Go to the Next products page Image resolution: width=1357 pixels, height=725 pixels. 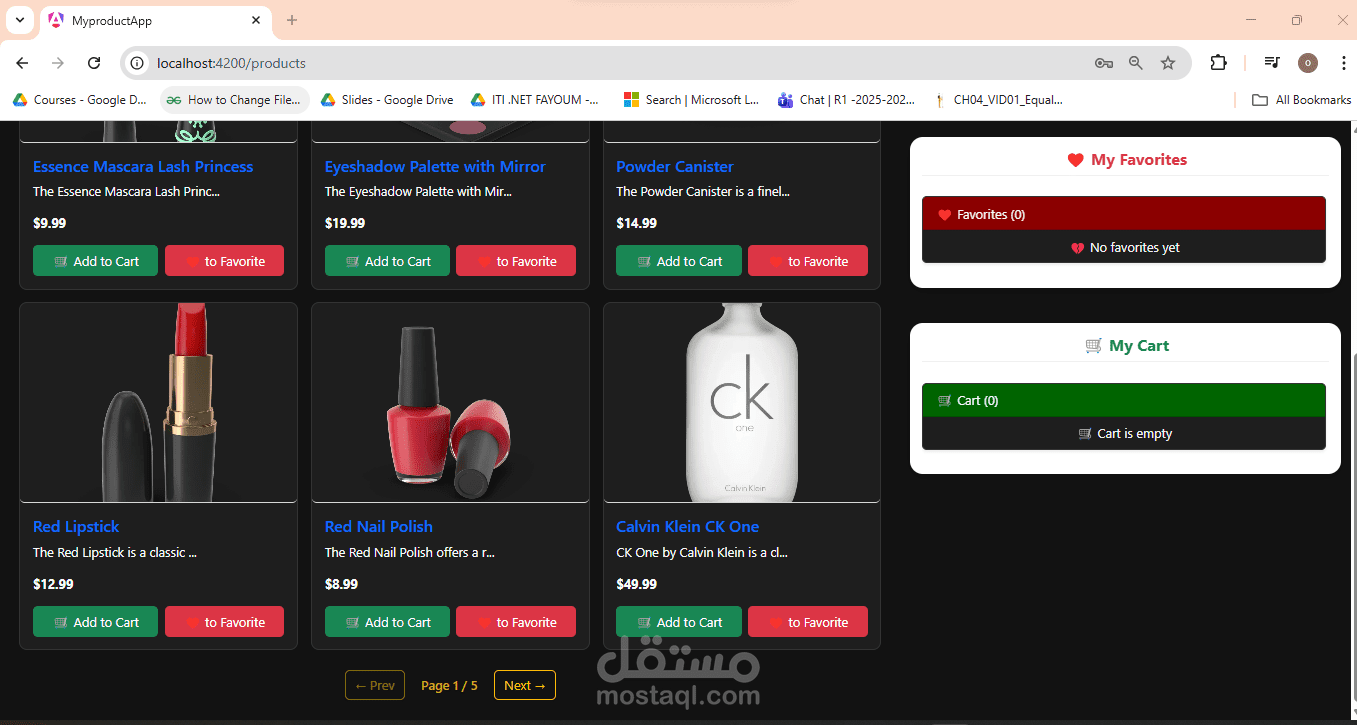[525, 685]
